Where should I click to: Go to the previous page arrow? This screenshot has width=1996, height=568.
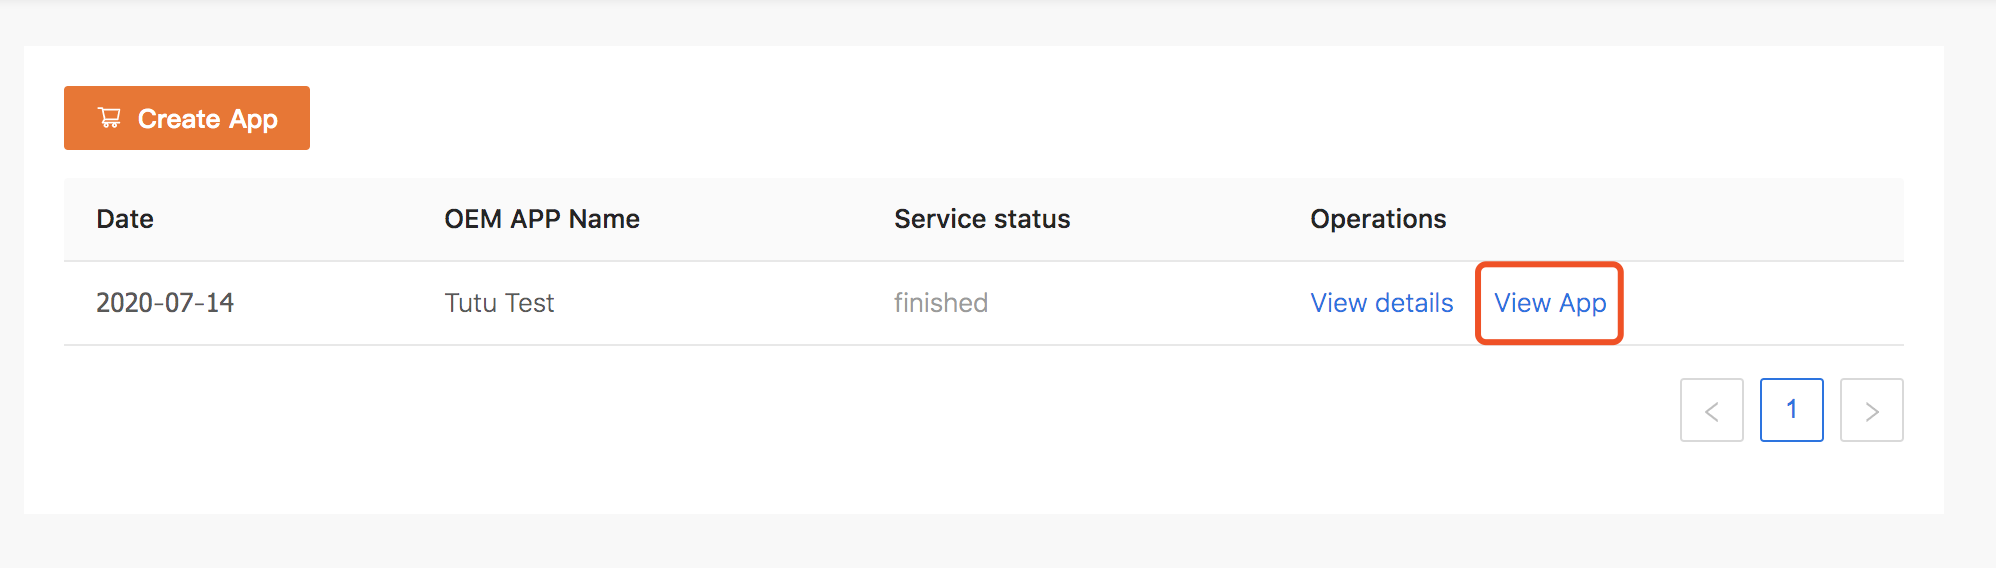pos(1712,410)
